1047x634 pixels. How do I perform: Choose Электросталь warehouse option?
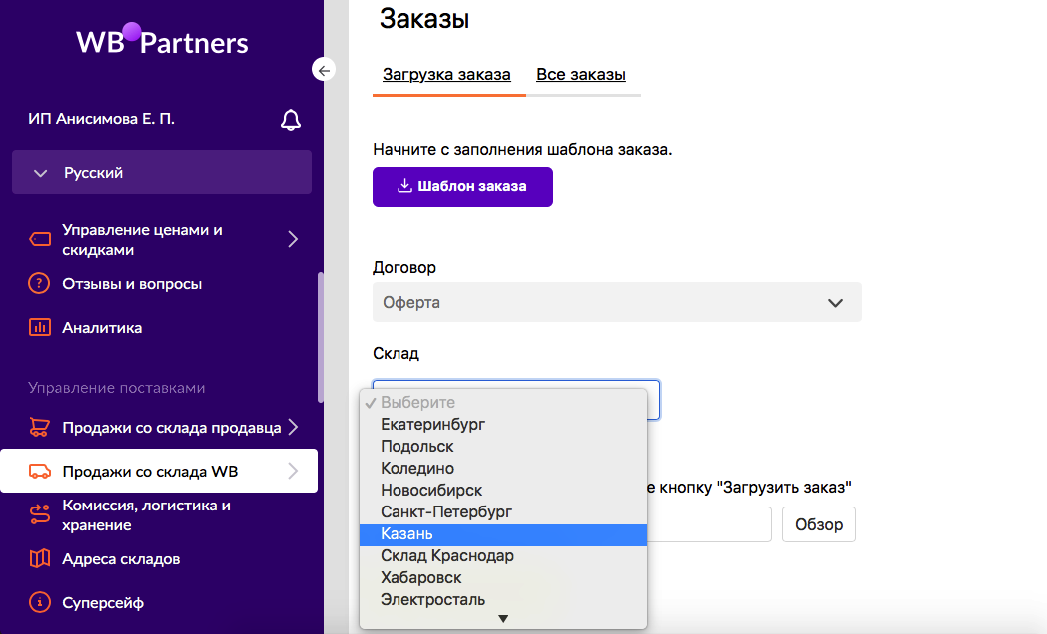tap(503, 599)
